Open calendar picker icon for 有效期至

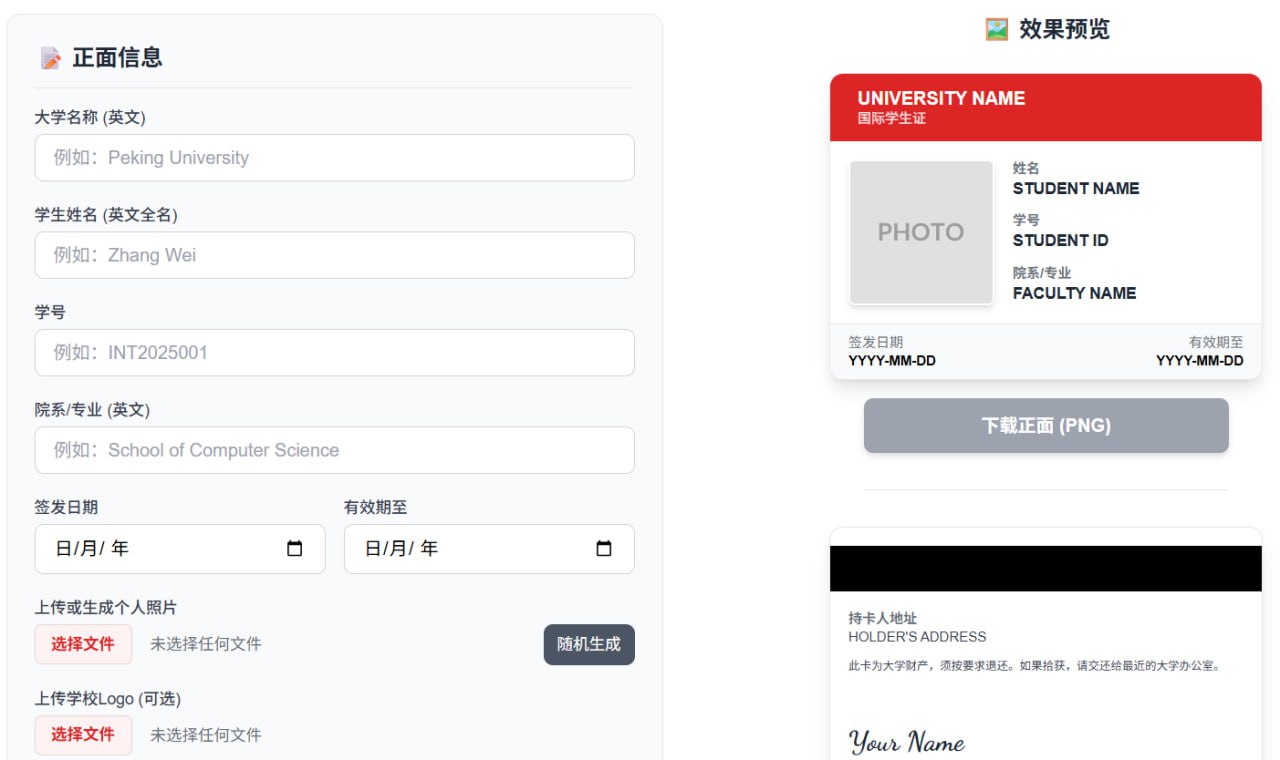[x=603, y=548]
